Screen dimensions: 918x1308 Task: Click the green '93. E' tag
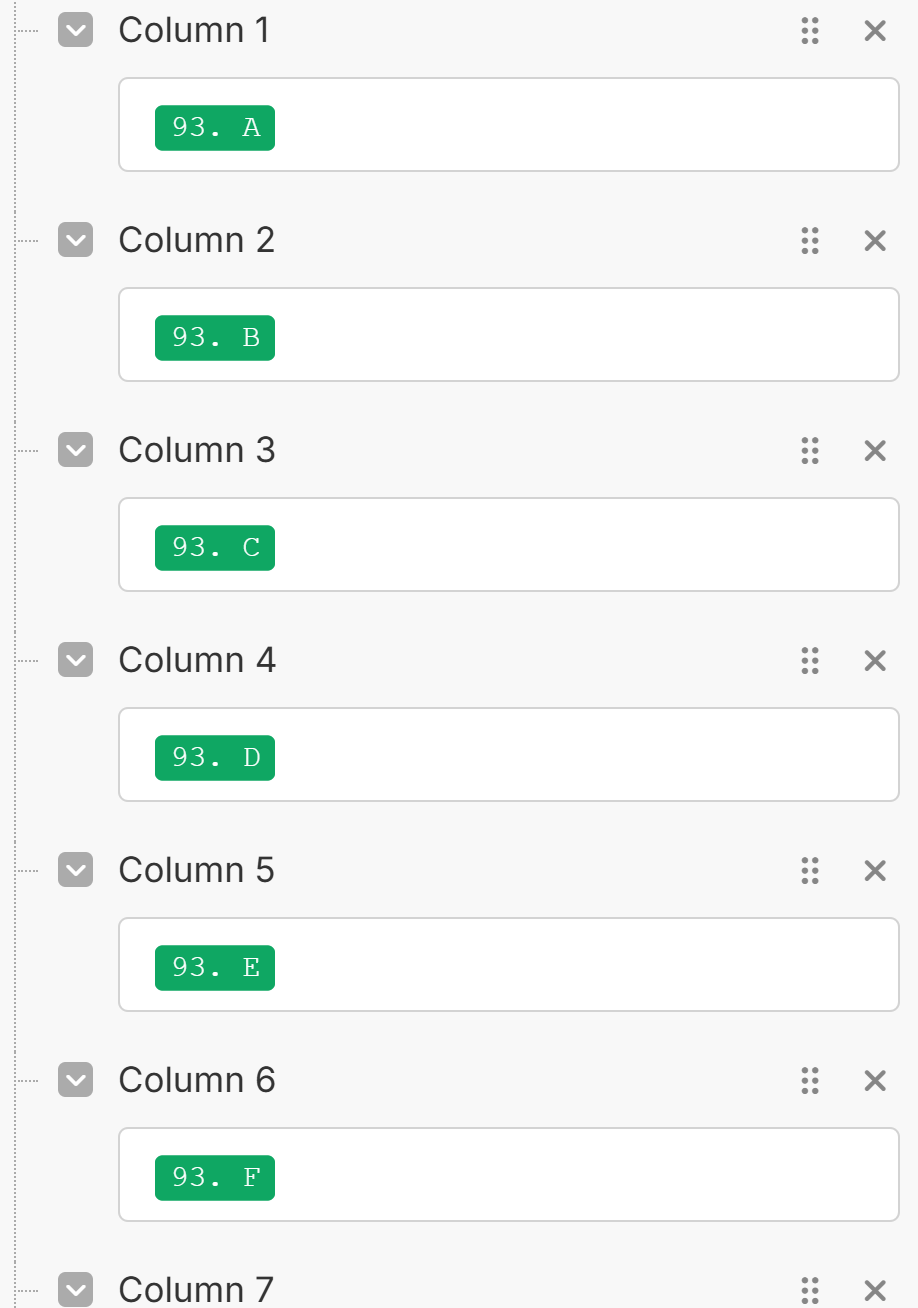point(215,968)
